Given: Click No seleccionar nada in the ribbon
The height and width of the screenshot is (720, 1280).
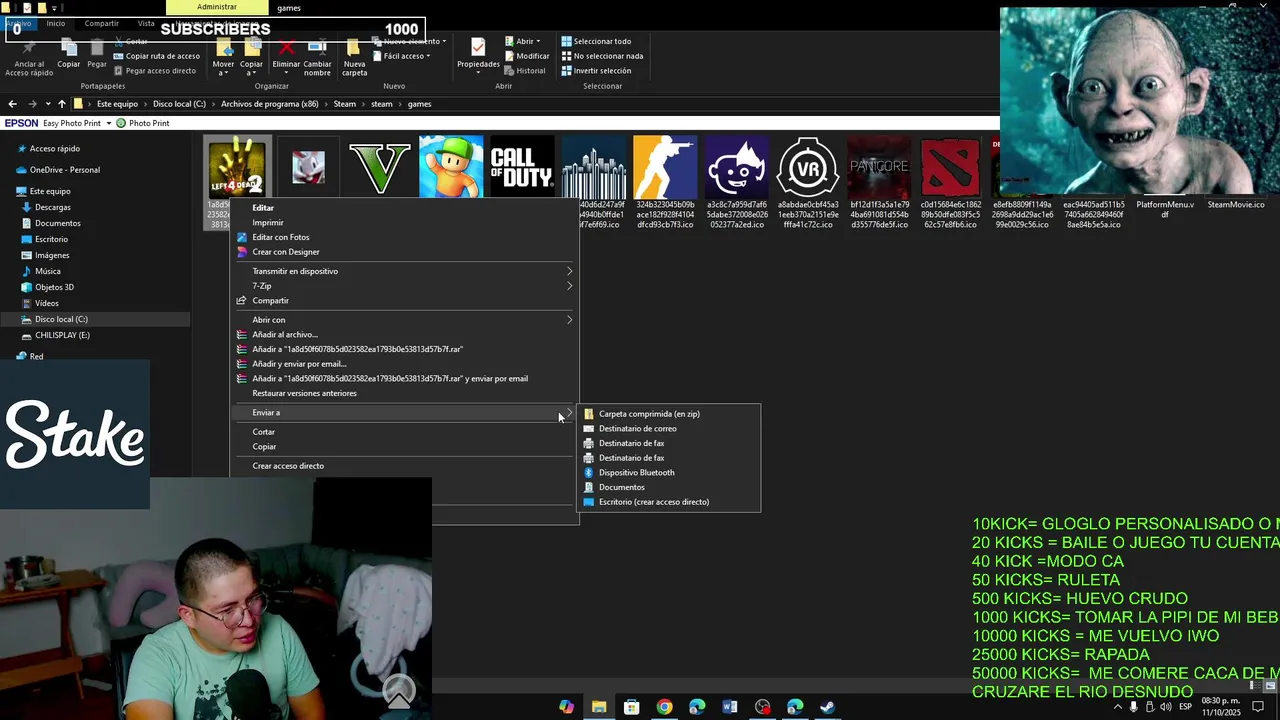Looking at the screenshot, I should (x=601, y=56).
